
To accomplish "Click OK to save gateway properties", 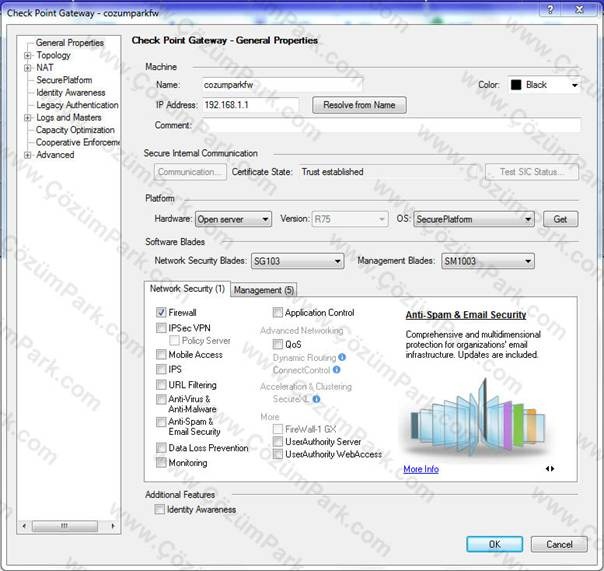I will click(495, 544).
